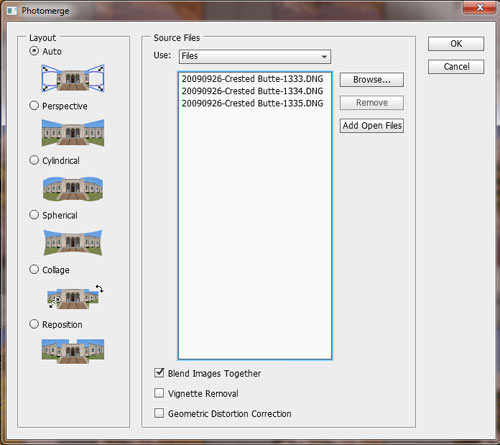The width and height of the screenshot is (500, 445).
Task: Click the Browse button
Action: tap(372, 80)
